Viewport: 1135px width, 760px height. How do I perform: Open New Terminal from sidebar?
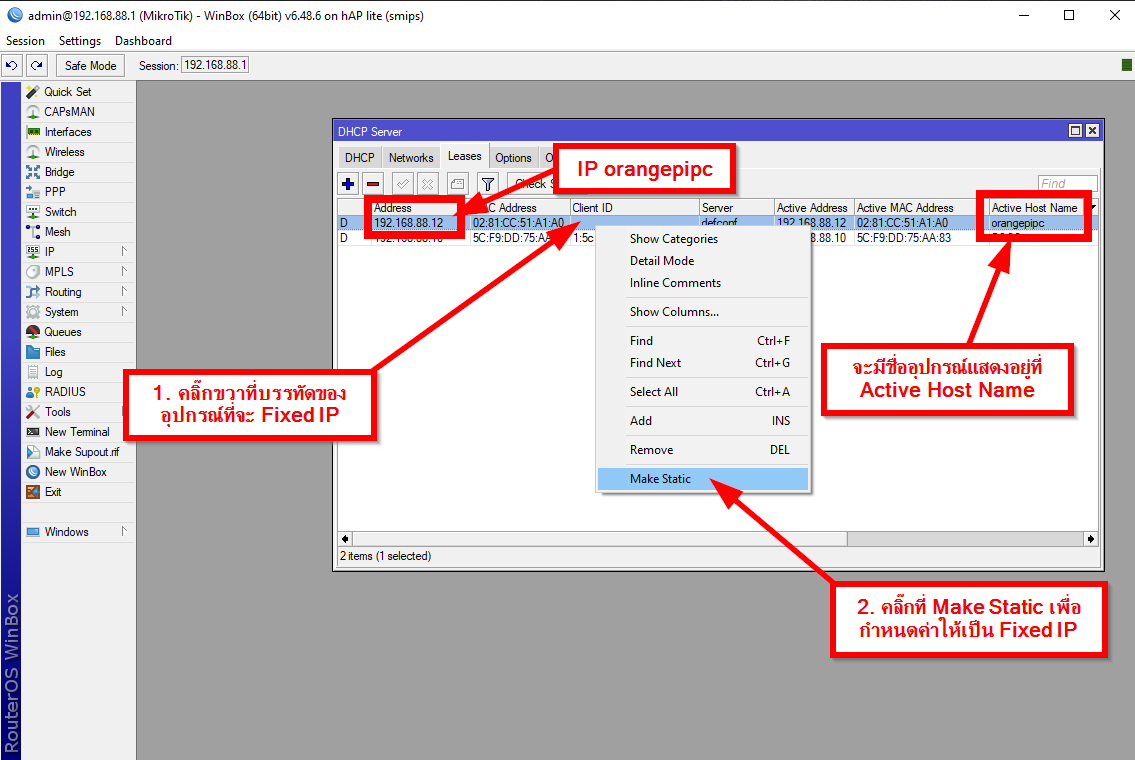[72, 431]
